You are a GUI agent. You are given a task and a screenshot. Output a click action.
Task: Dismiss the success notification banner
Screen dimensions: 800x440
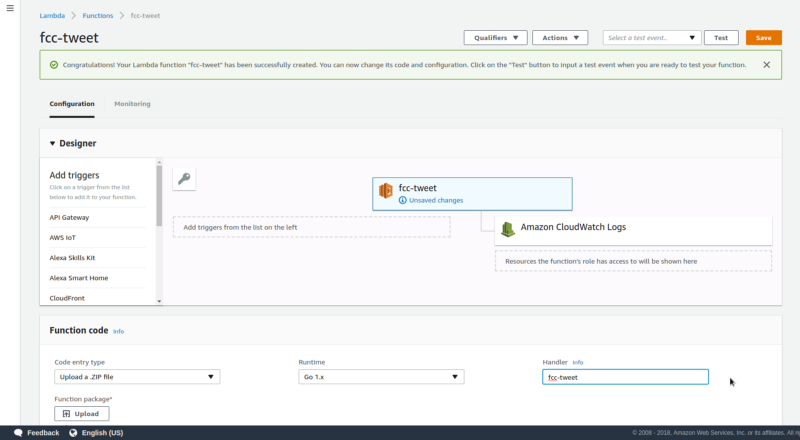click(x=766, y=65)
